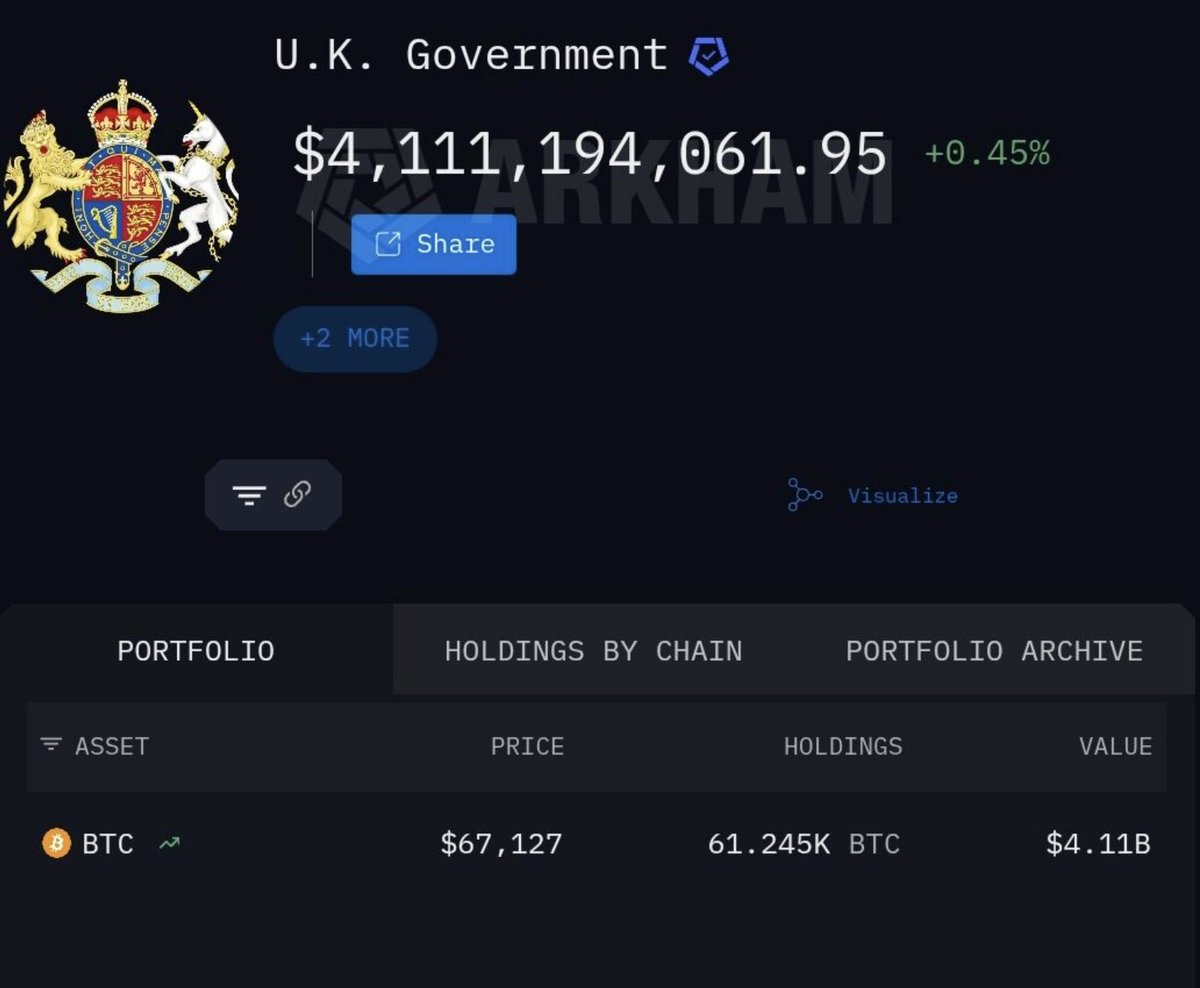
Task: Sort by the VALUE column header
Action: point(1115,746)
